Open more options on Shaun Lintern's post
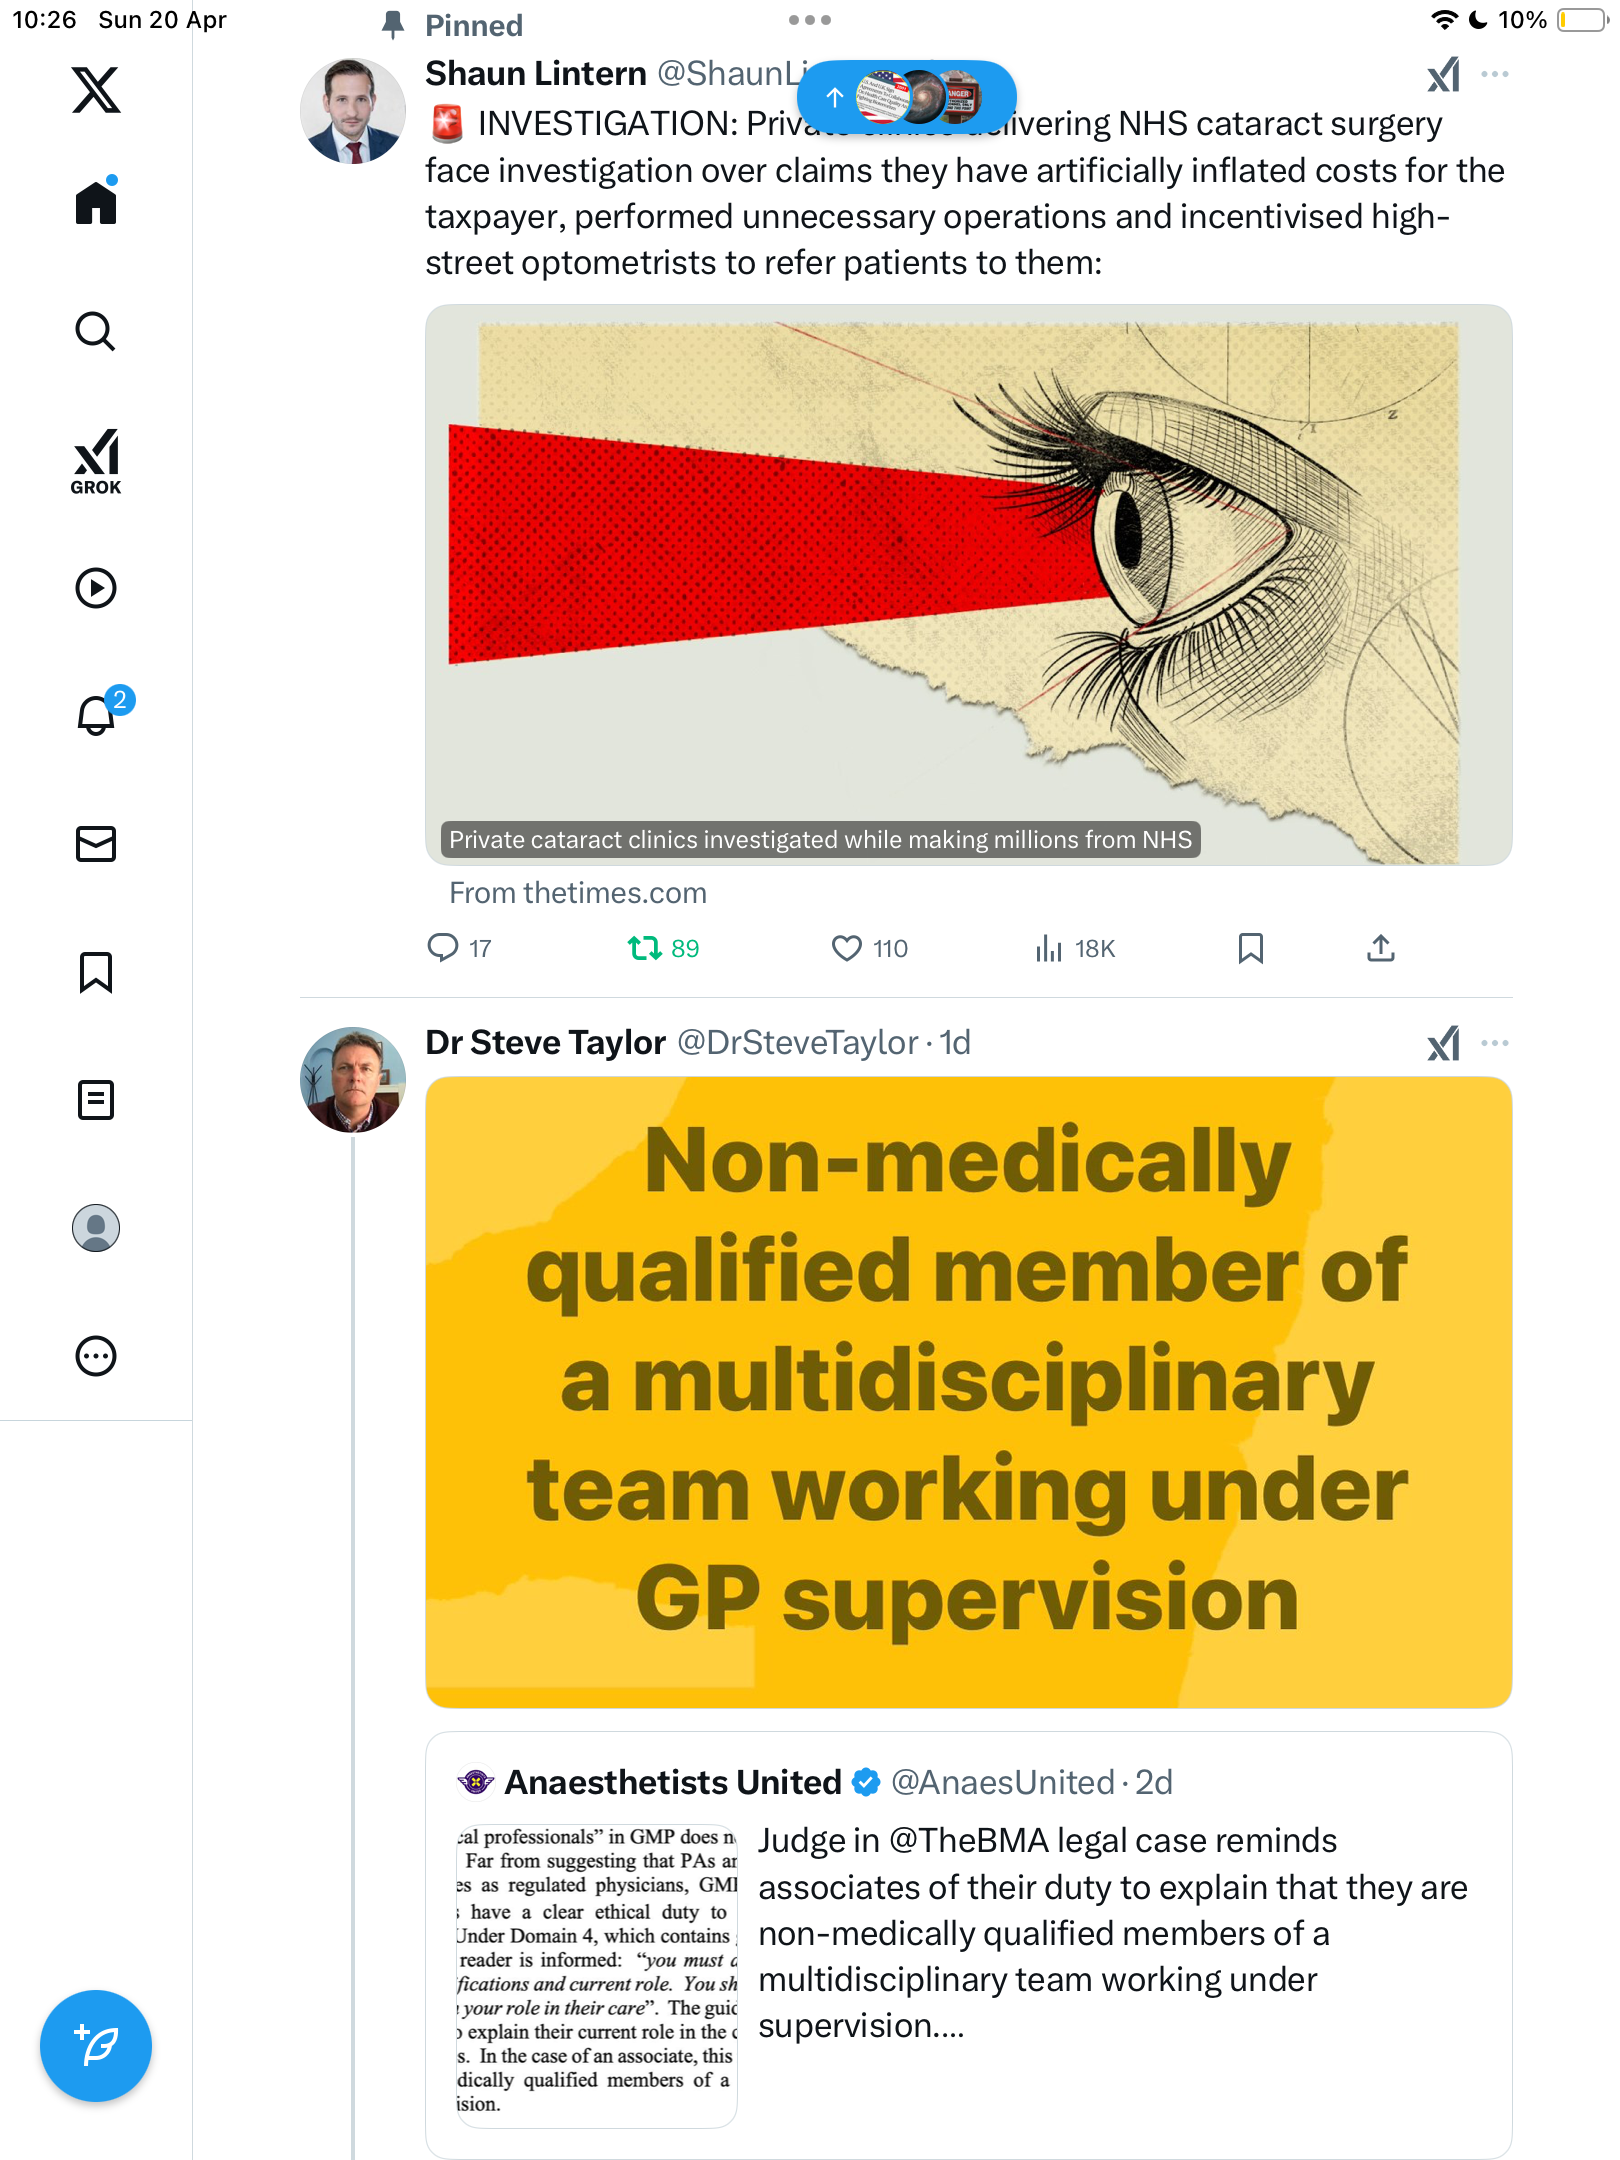1620x2160 pixels. click(x=1495, y=74)
